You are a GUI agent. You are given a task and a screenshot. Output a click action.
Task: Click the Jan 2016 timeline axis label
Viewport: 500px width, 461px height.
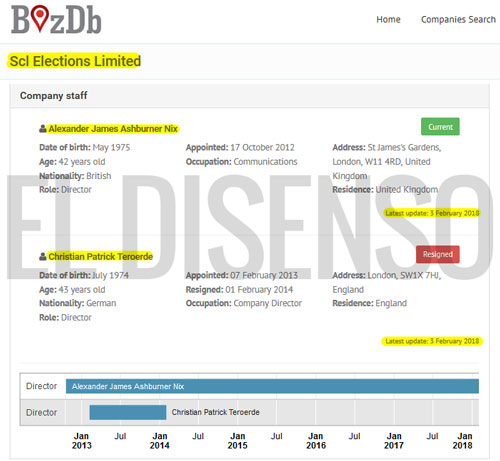pos(316,441)
